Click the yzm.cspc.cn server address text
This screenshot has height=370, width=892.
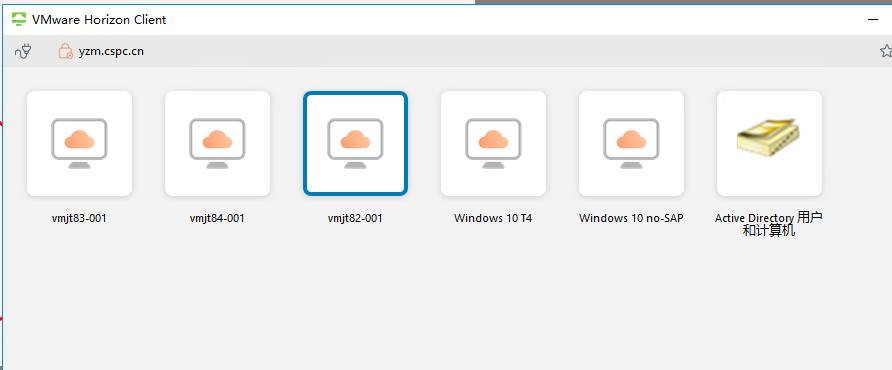pos(111,51)
